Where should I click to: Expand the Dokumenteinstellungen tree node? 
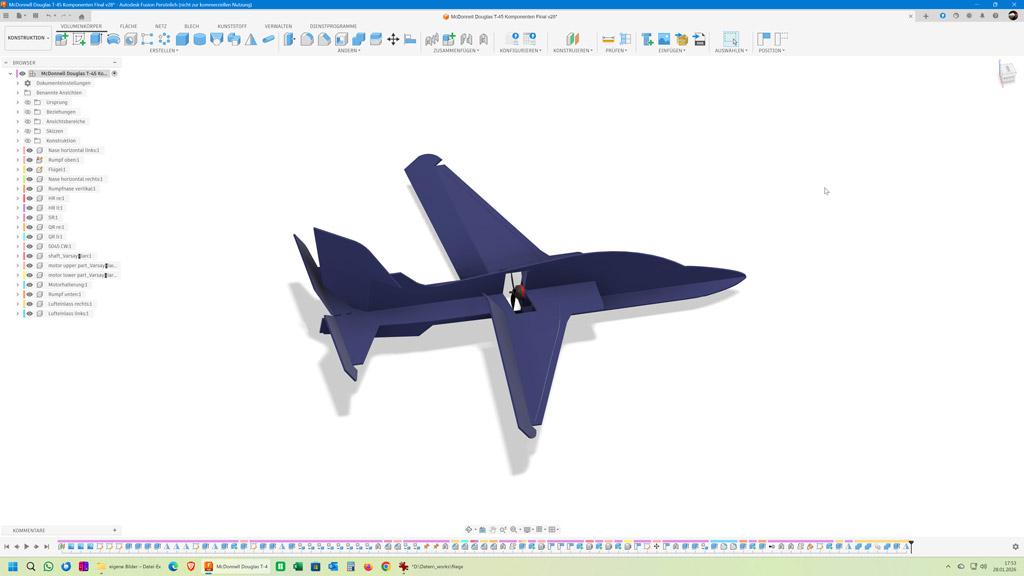tap(18, 83)
